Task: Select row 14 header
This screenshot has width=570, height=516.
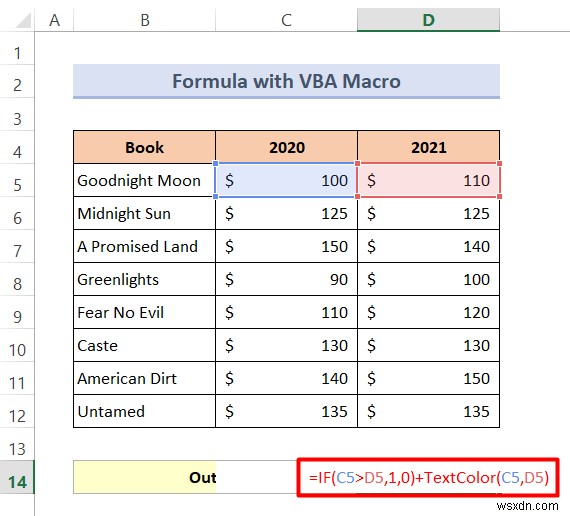Action: point(17,477)
